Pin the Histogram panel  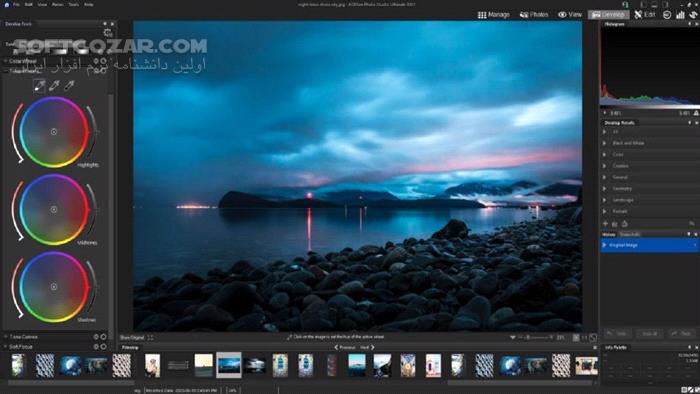[690, 24]
